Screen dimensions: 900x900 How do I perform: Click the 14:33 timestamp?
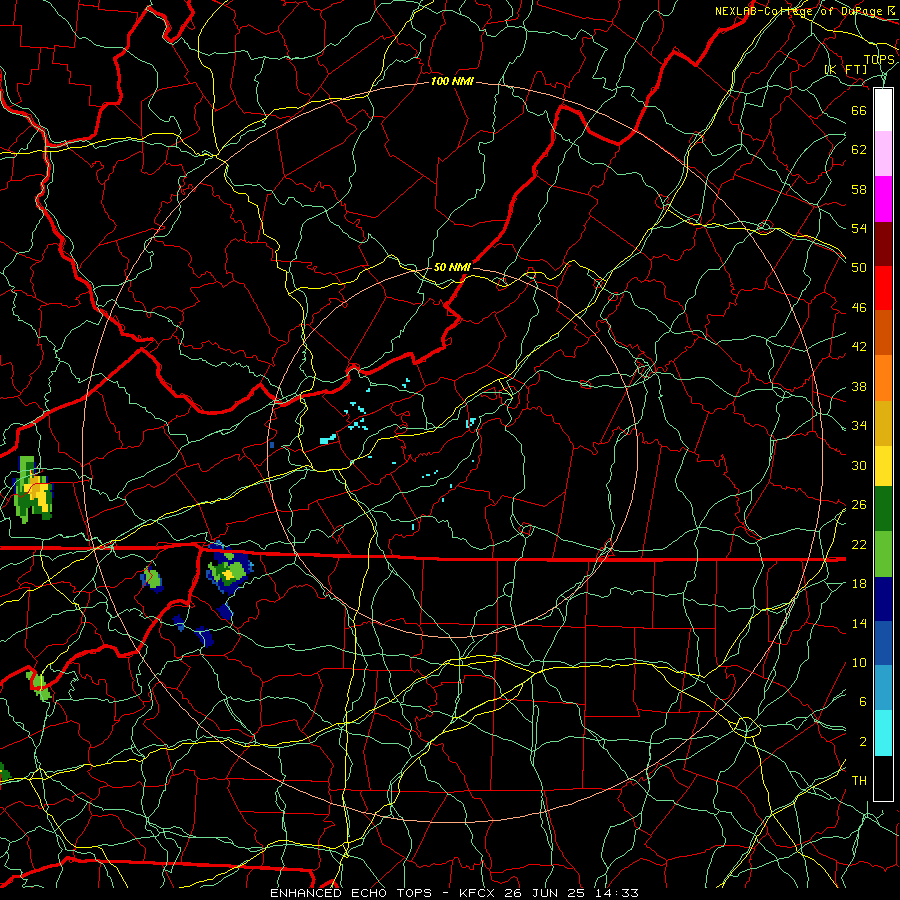click(x=616, y=893)
